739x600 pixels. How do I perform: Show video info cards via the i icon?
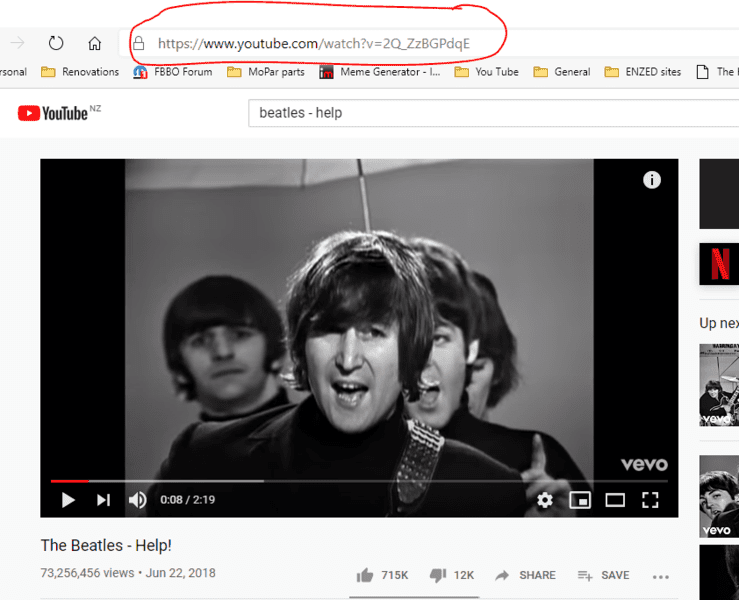652,180
